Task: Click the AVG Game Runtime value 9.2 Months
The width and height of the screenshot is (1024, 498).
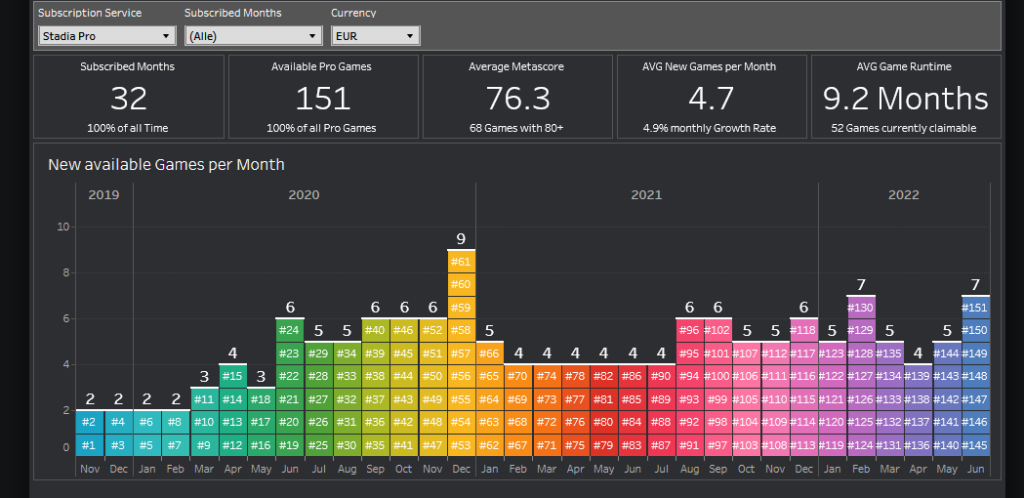Action: [x=906, y=99]
